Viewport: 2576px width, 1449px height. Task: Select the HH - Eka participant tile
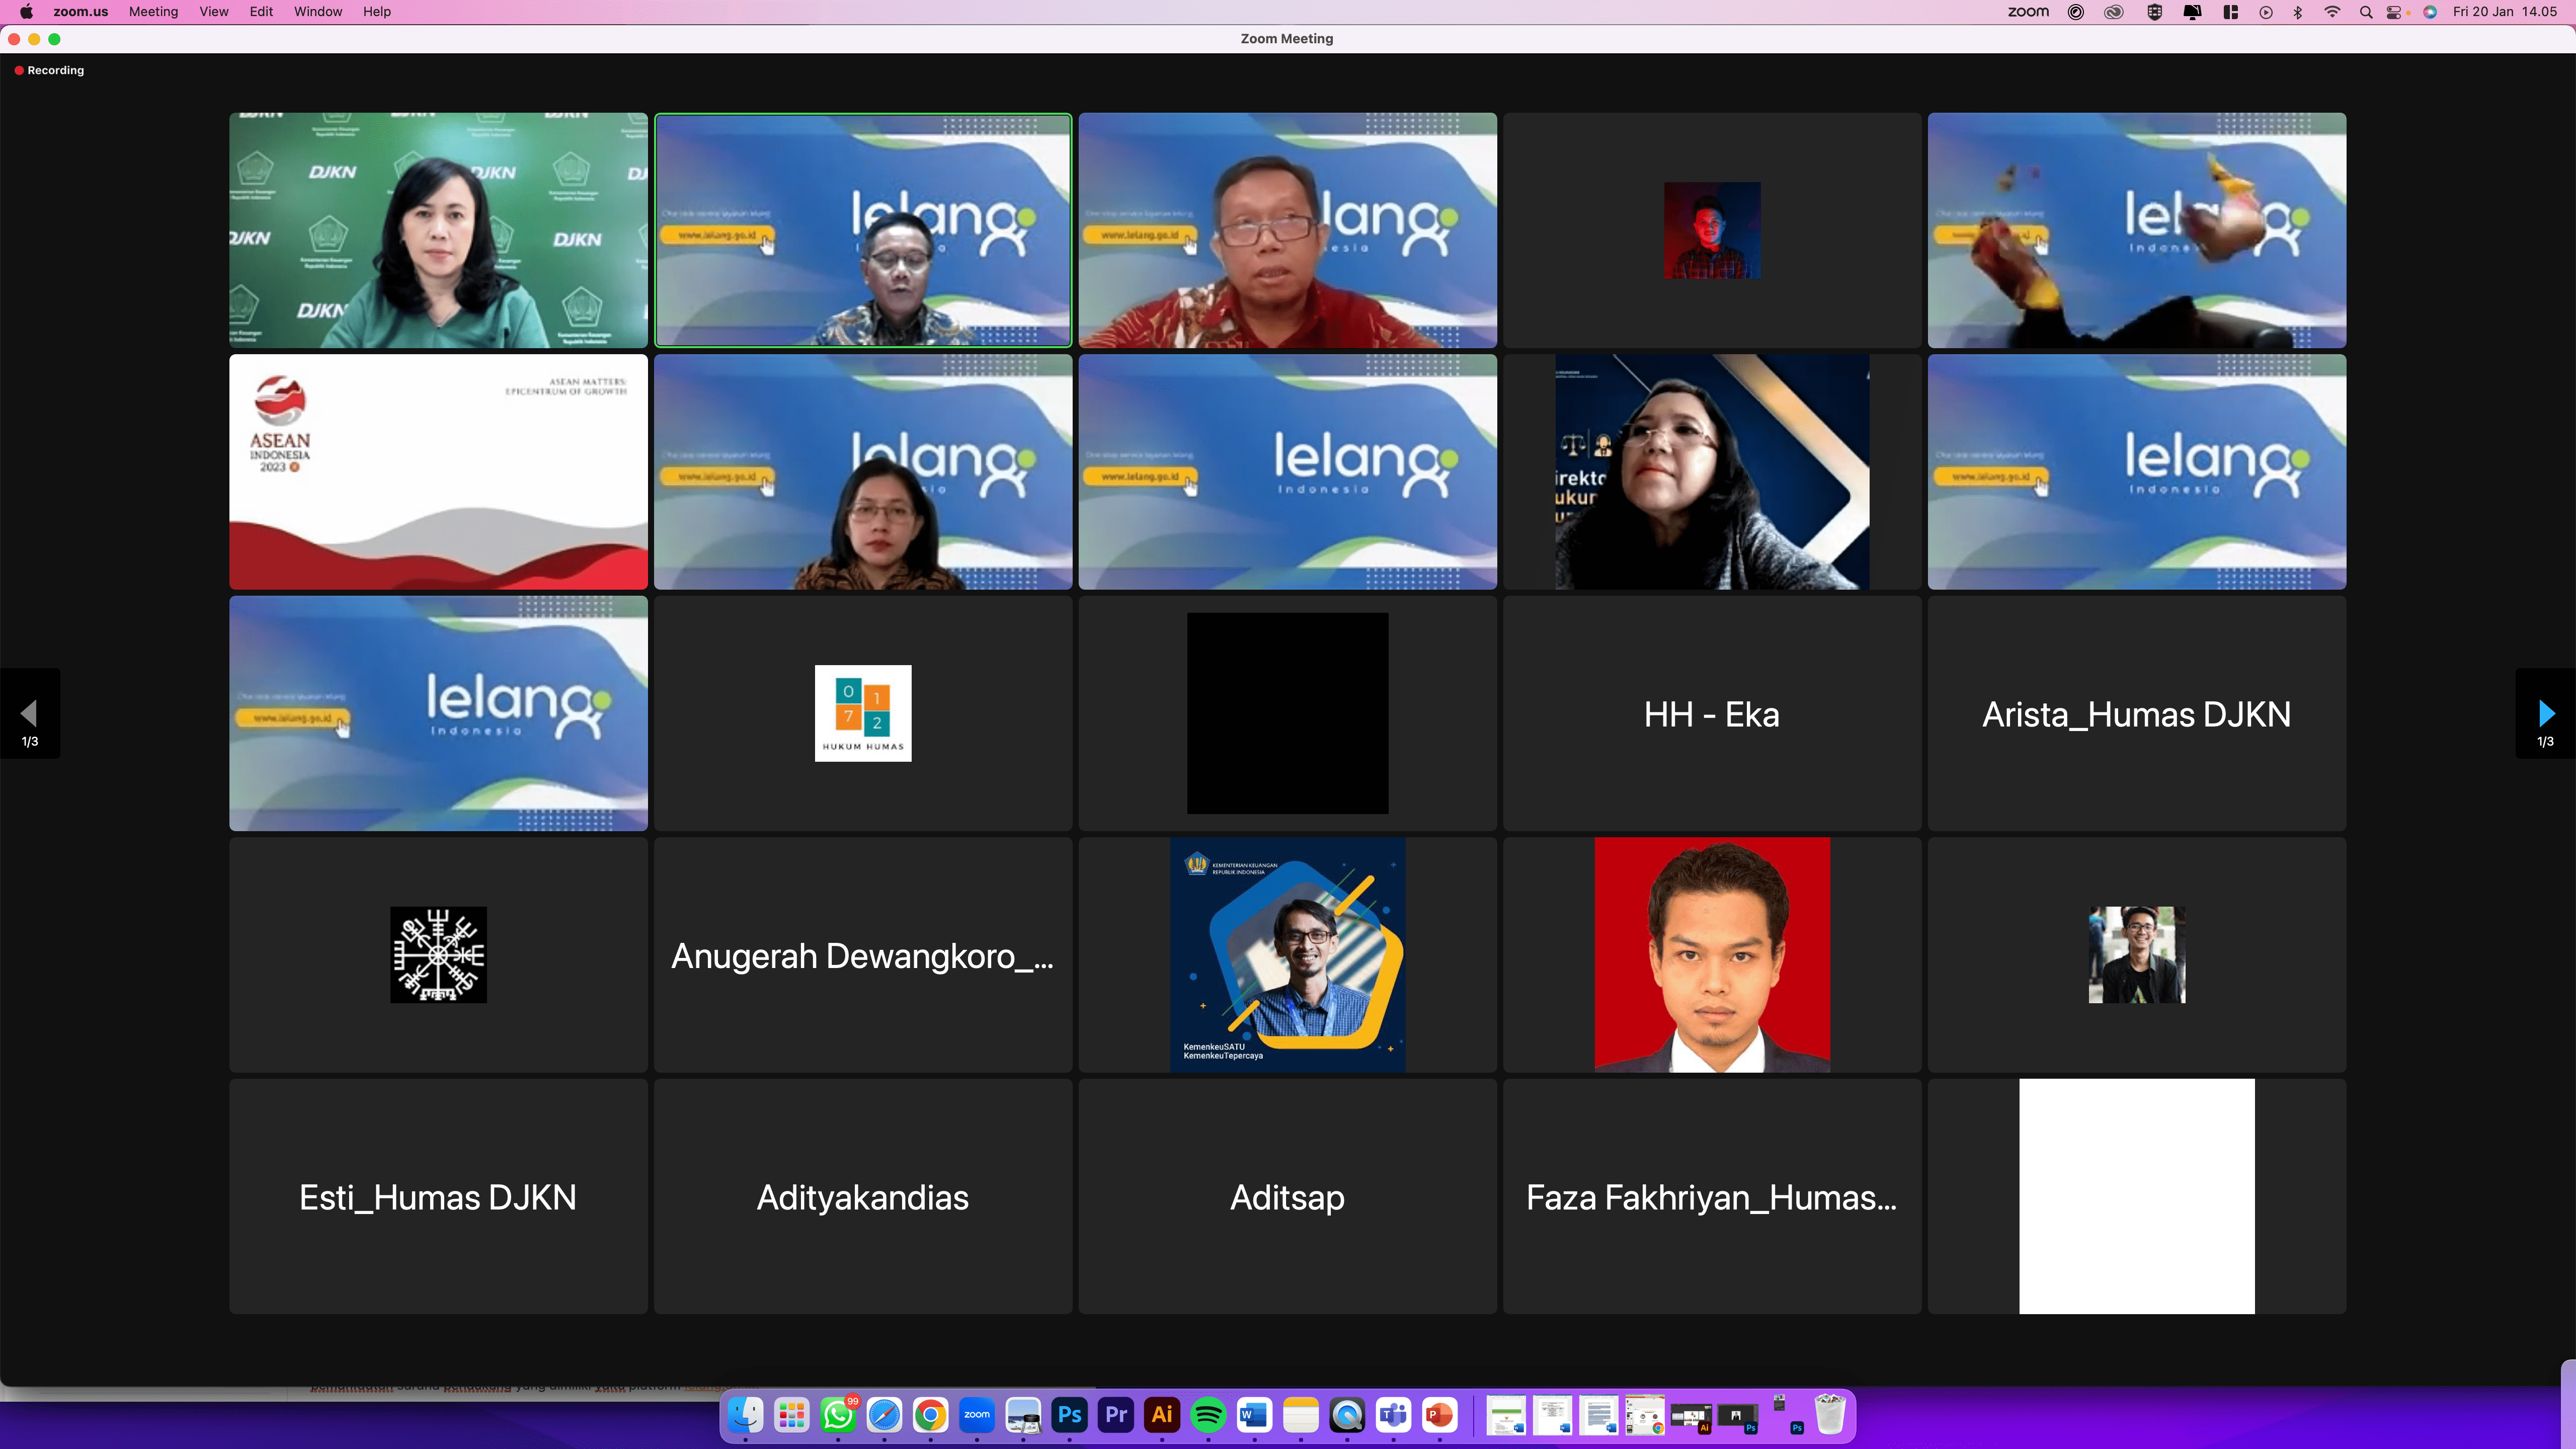1712,714
